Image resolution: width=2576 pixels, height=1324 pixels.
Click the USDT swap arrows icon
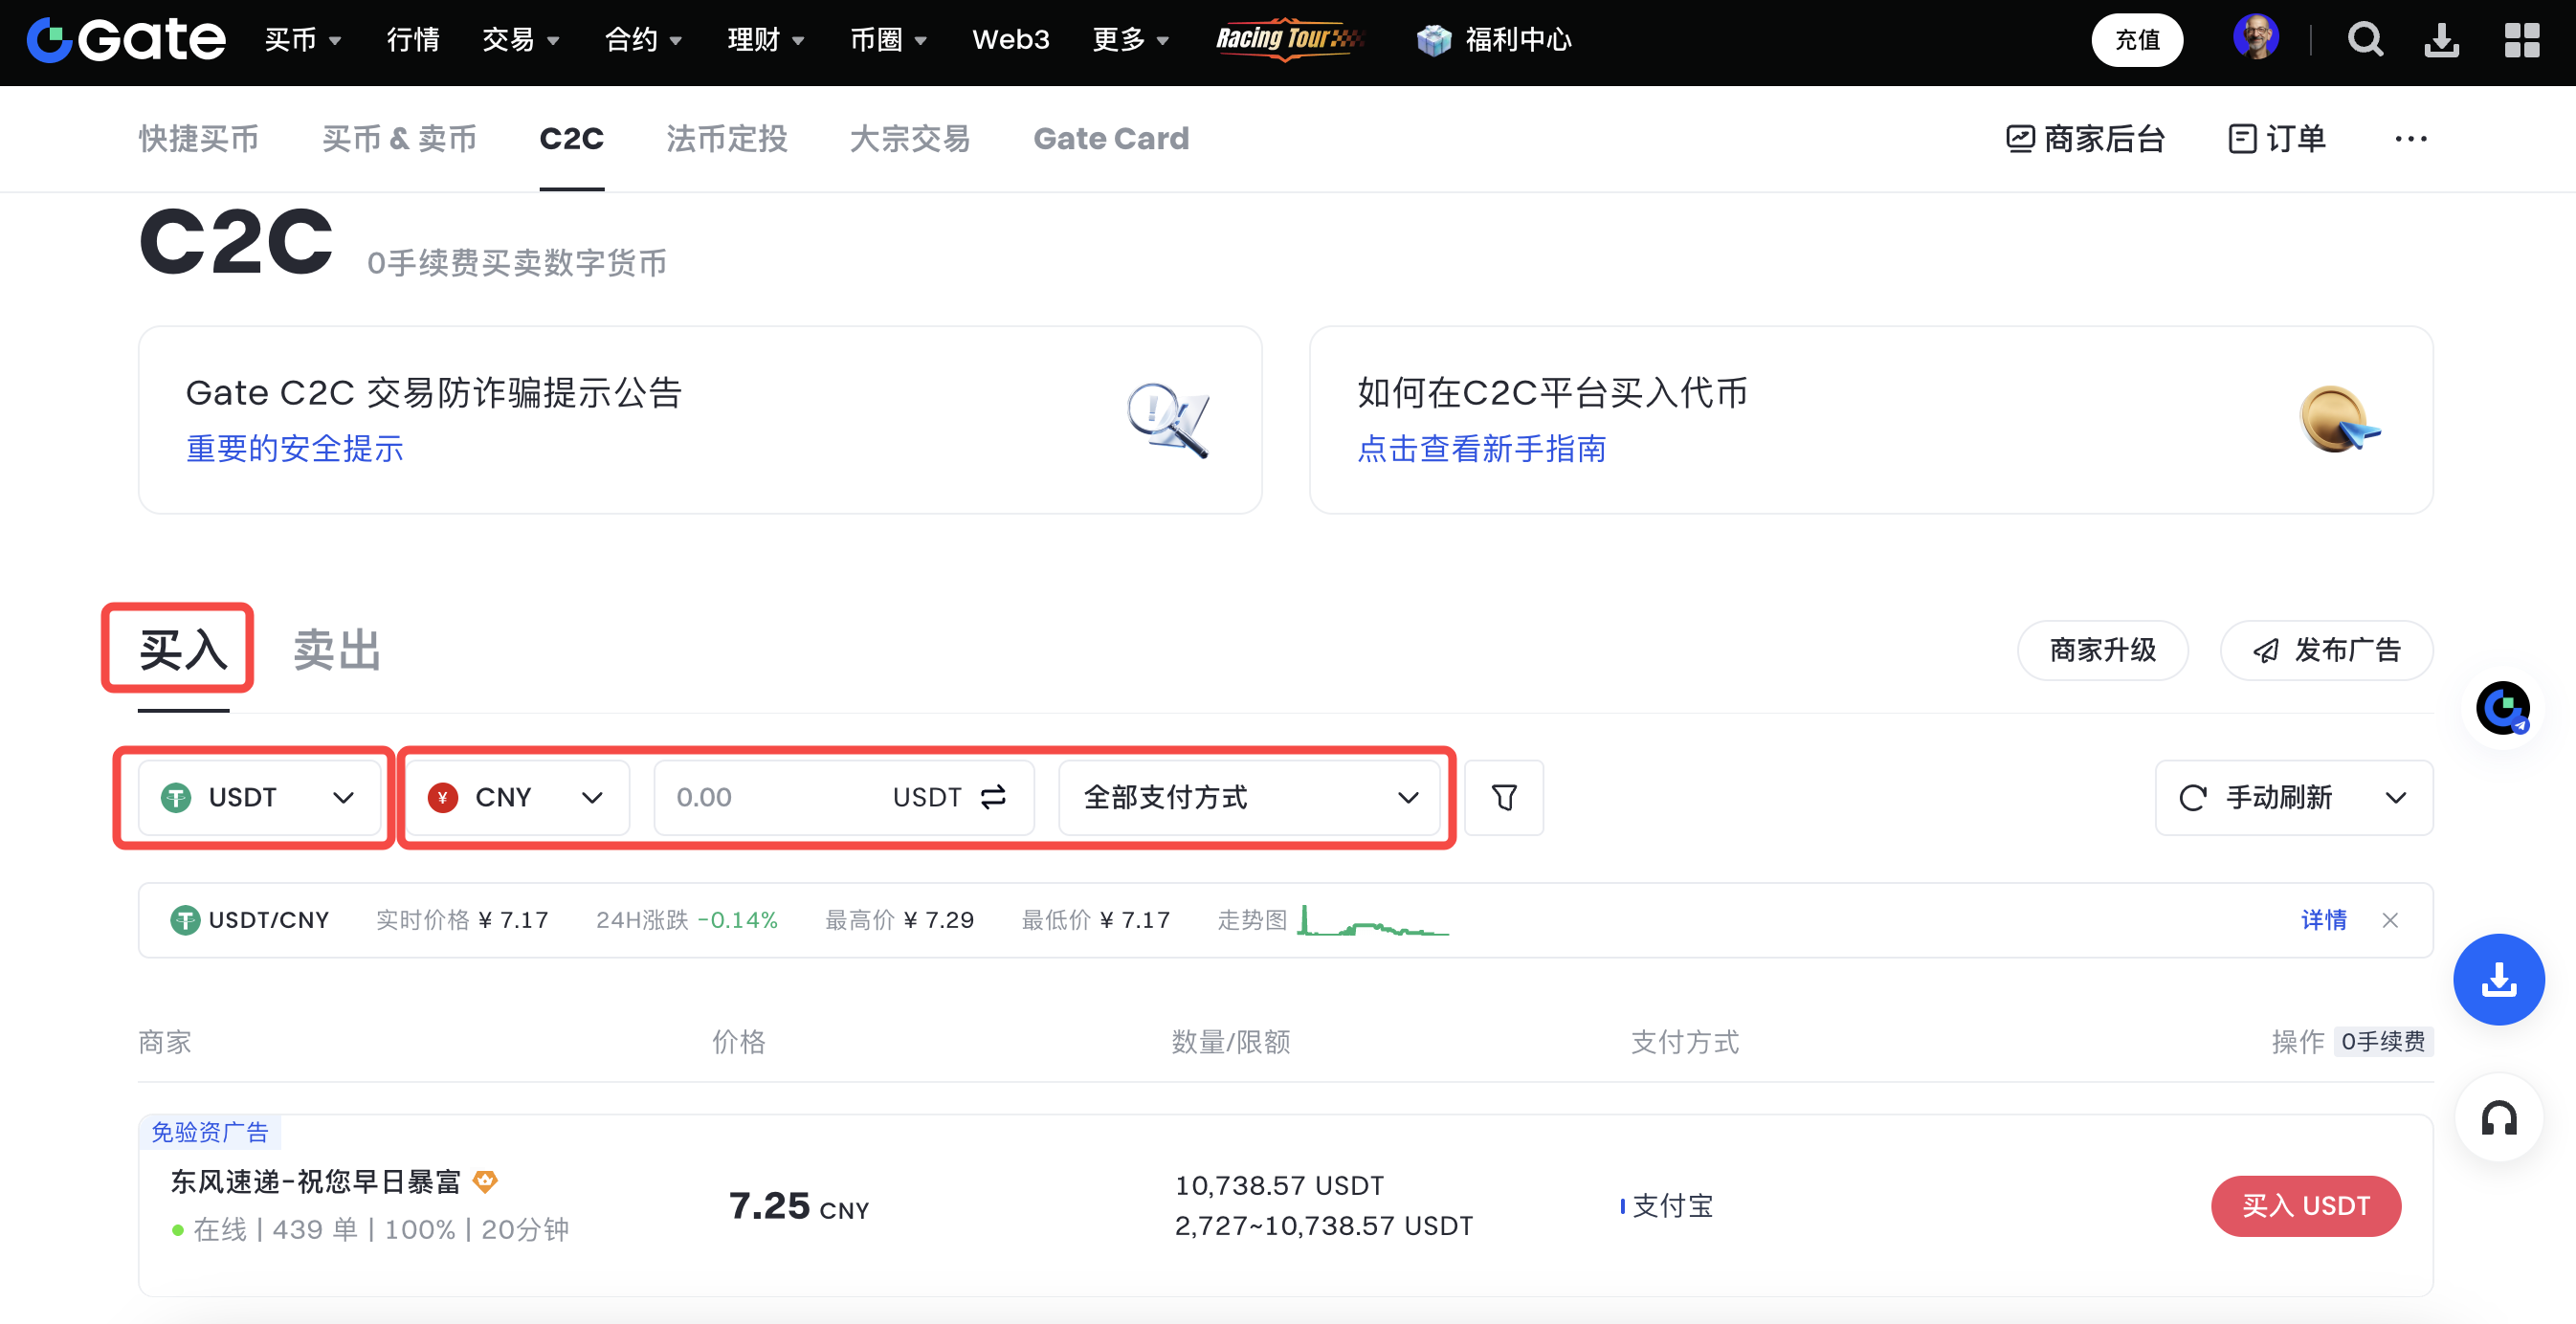pyautogui.click(x=993, y=797)
